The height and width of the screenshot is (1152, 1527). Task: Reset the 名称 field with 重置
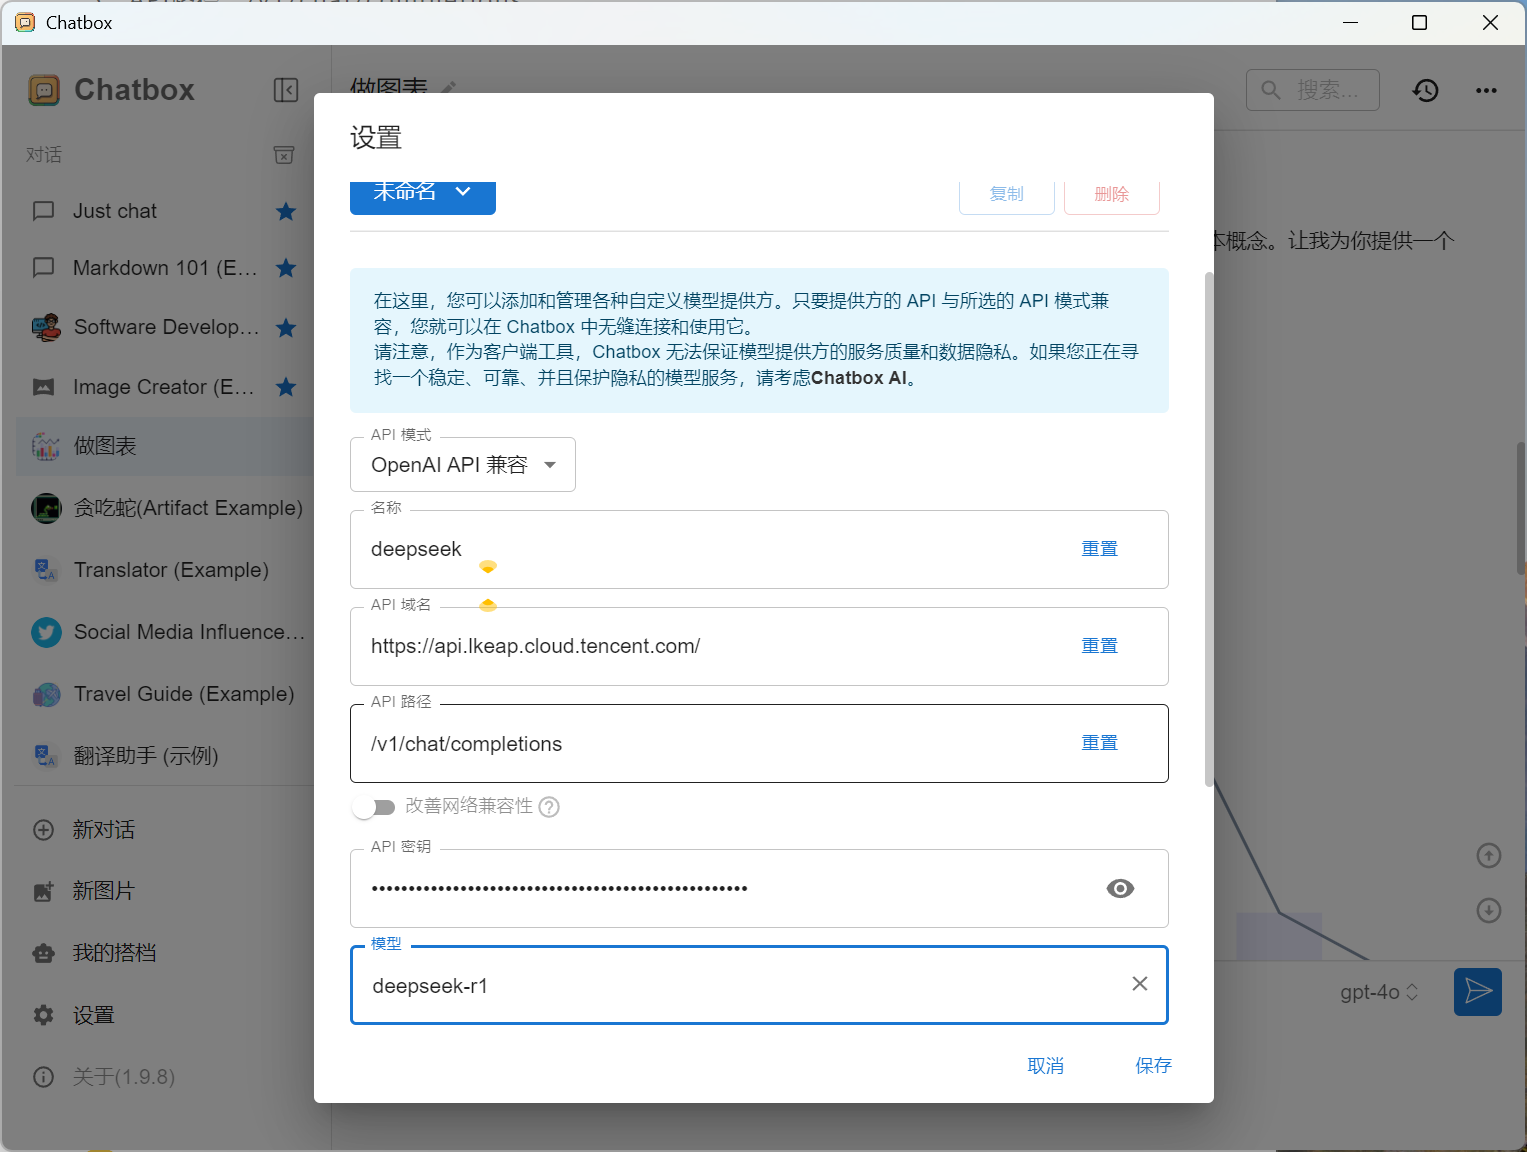pos(1100,549)
